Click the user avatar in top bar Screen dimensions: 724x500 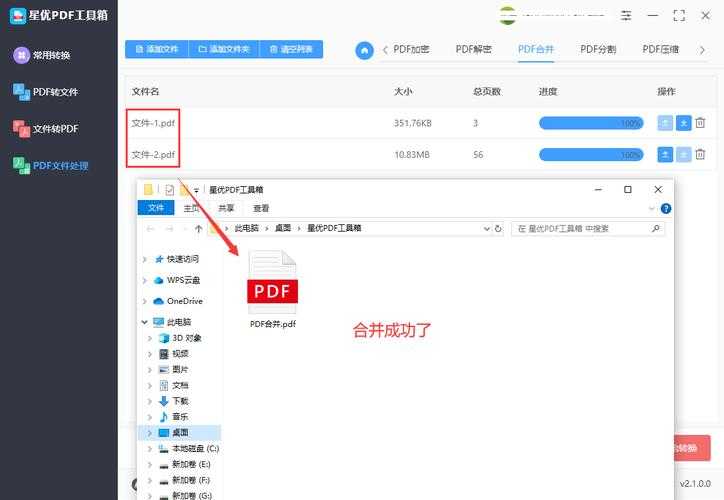507,16
